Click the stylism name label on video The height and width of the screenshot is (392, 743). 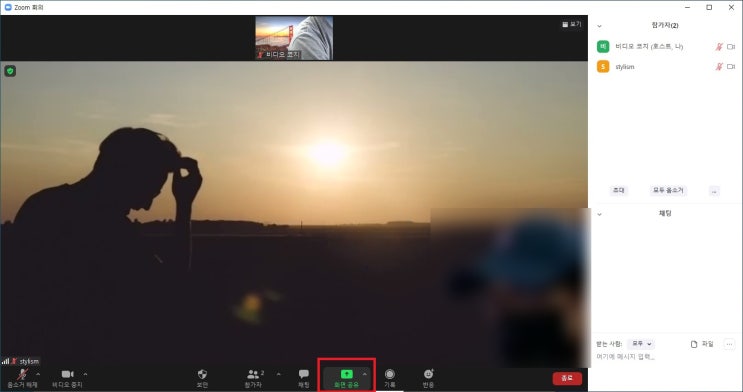(29, 362)
